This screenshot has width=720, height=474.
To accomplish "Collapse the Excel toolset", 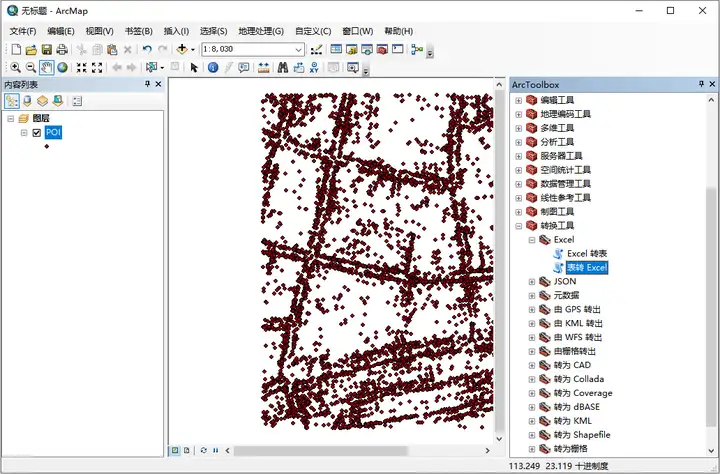I will pos(533,240).
